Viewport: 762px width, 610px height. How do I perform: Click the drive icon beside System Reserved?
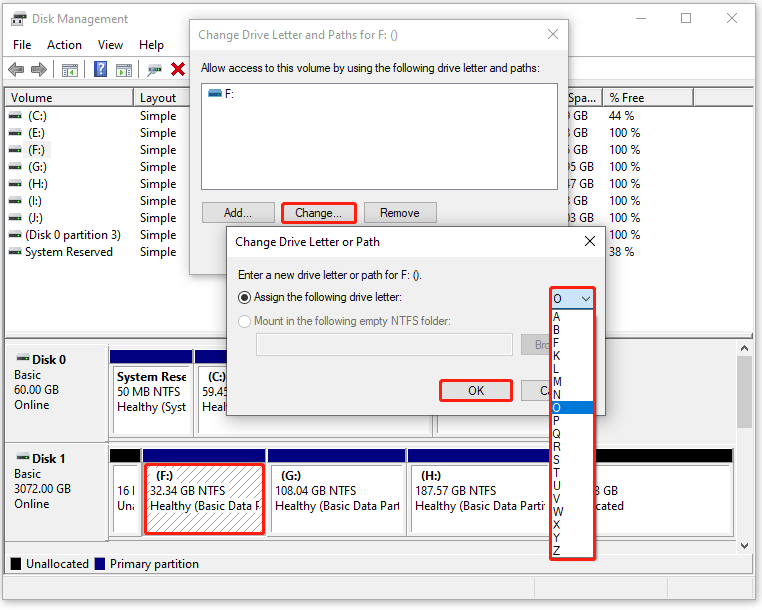(16, 252)
